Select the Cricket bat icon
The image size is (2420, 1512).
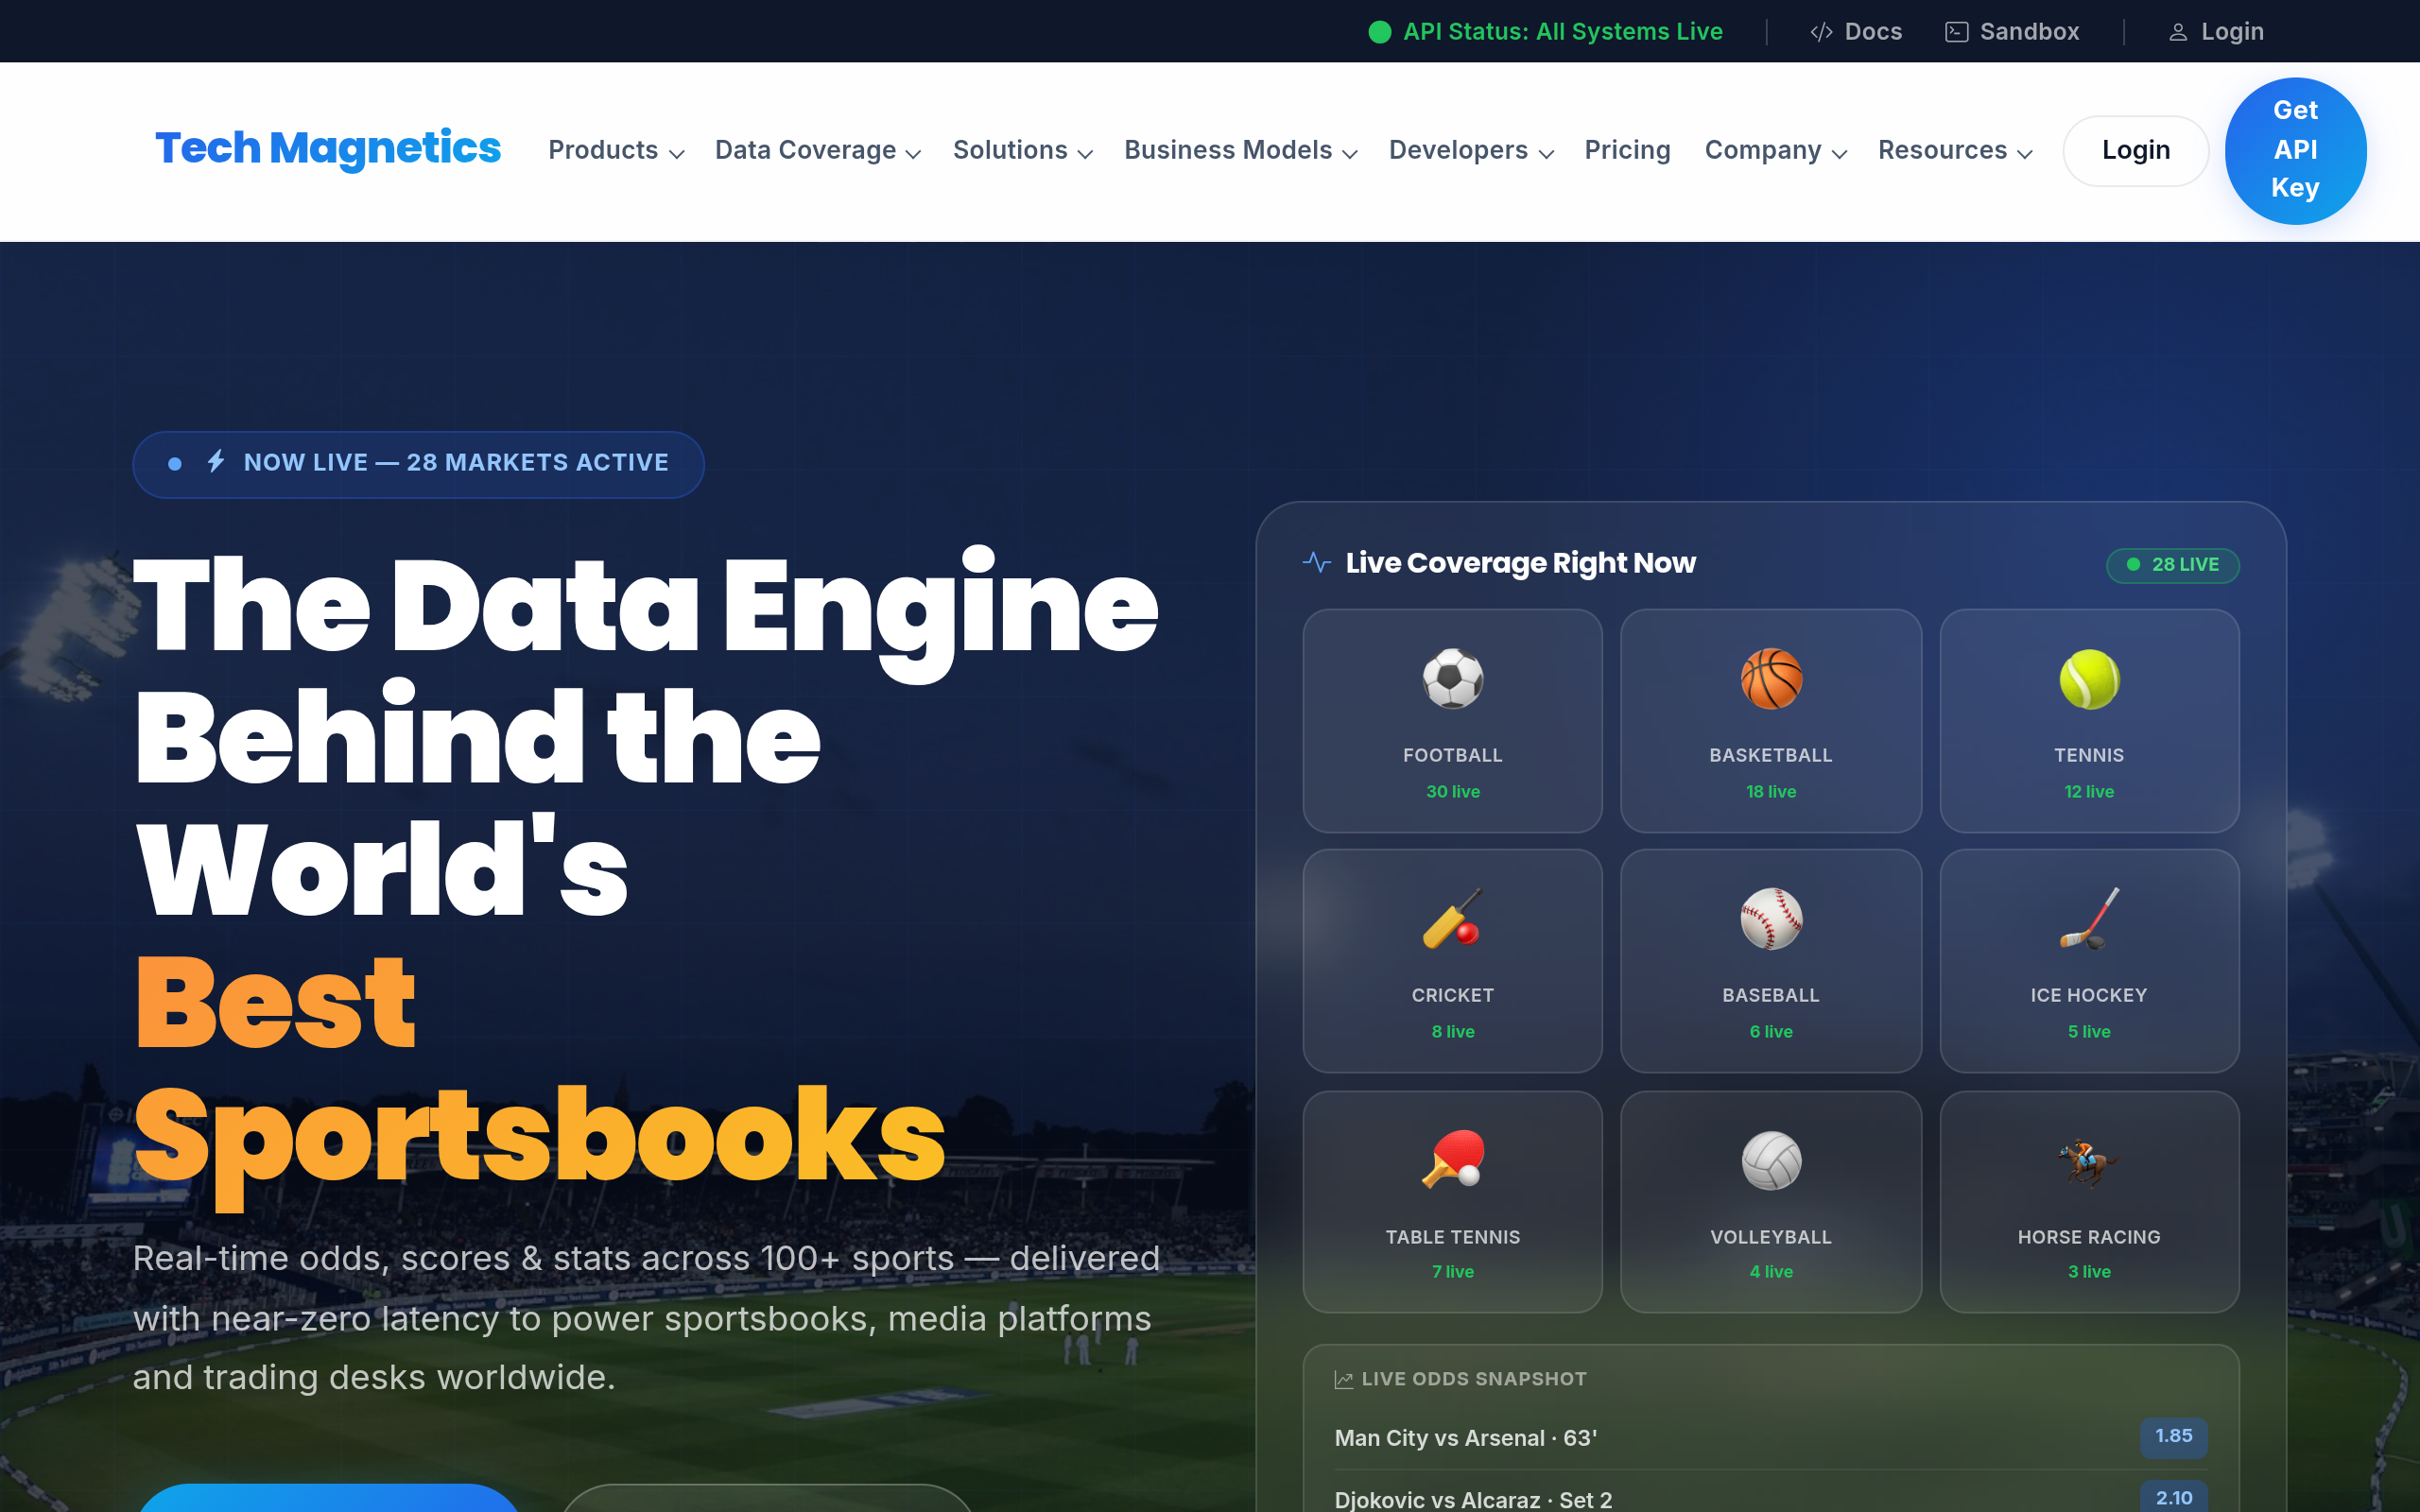[1452, 918]
